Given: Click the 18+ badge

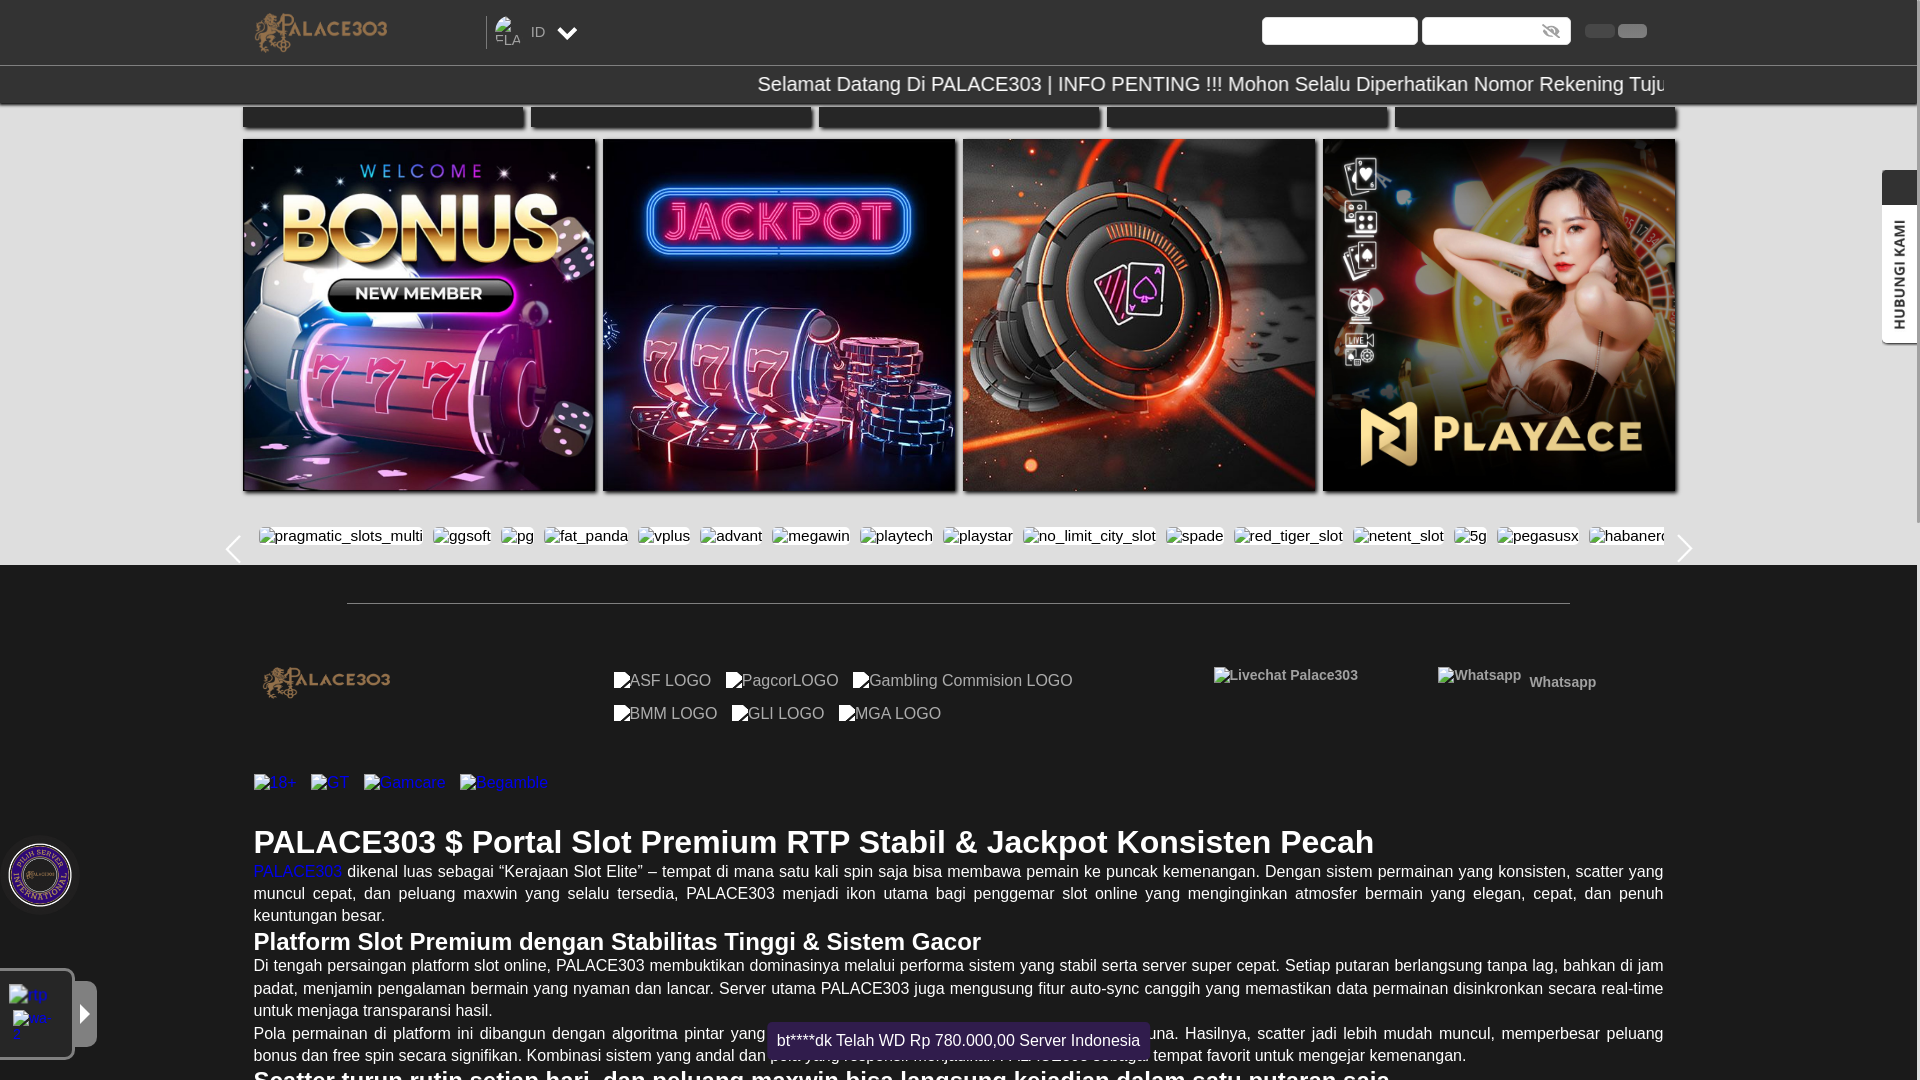Looking at the screenshot, I should point(275,783).
